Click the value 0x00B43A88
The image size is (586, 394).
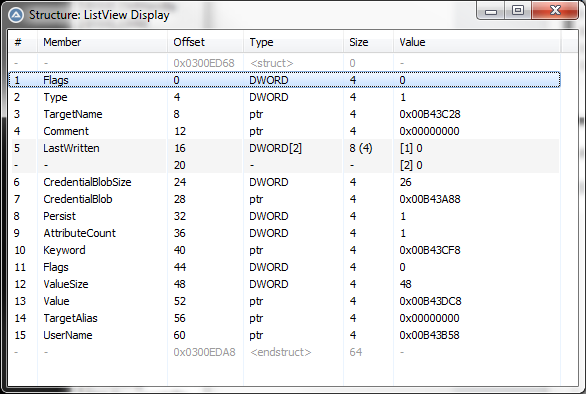point(430,199)
